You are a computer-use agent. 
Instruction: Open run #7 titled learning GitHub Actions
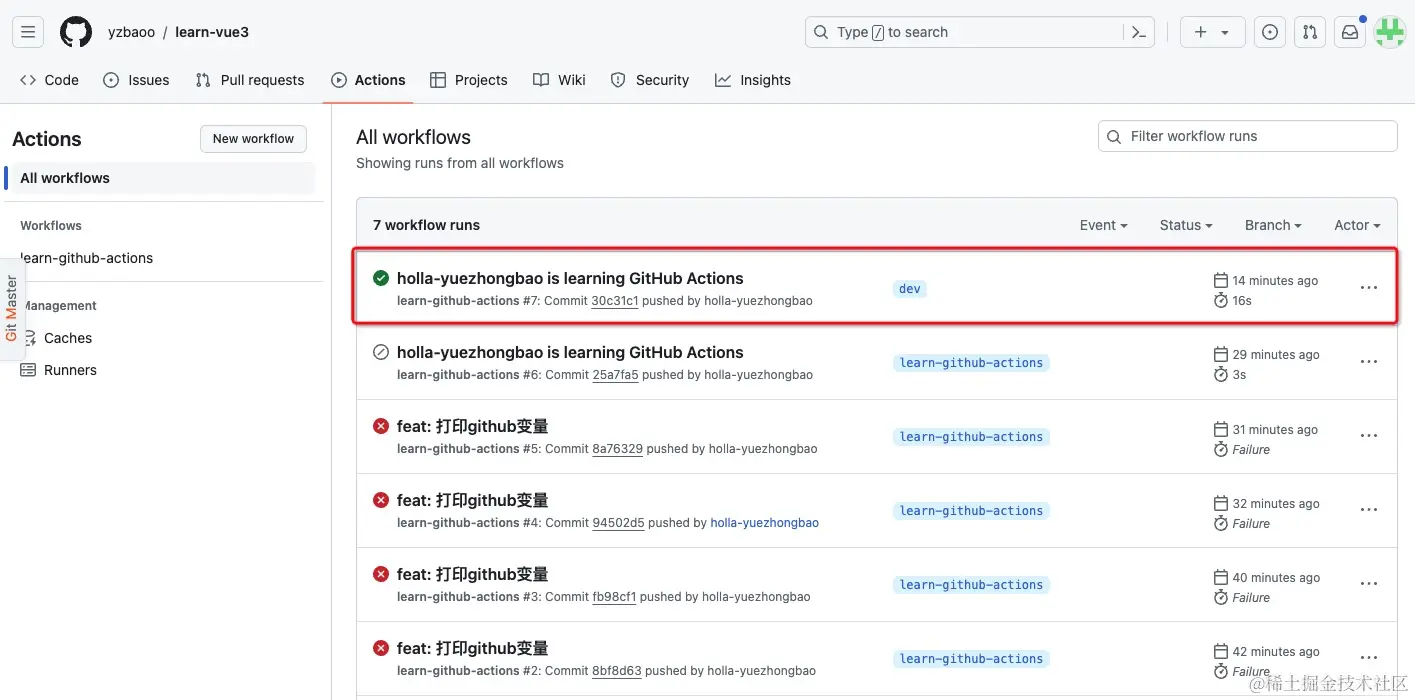(x=570, y=278)
